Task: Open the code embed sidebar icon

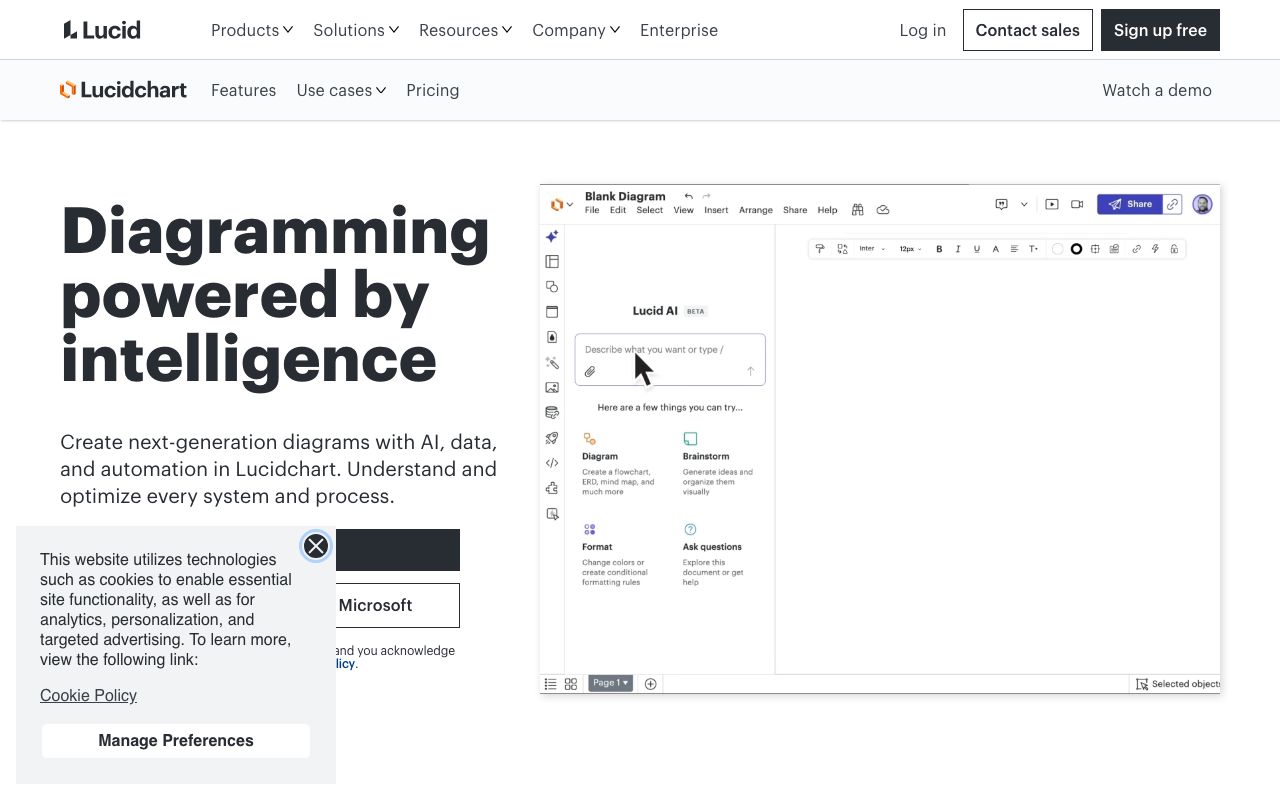Action: [552, 463]
